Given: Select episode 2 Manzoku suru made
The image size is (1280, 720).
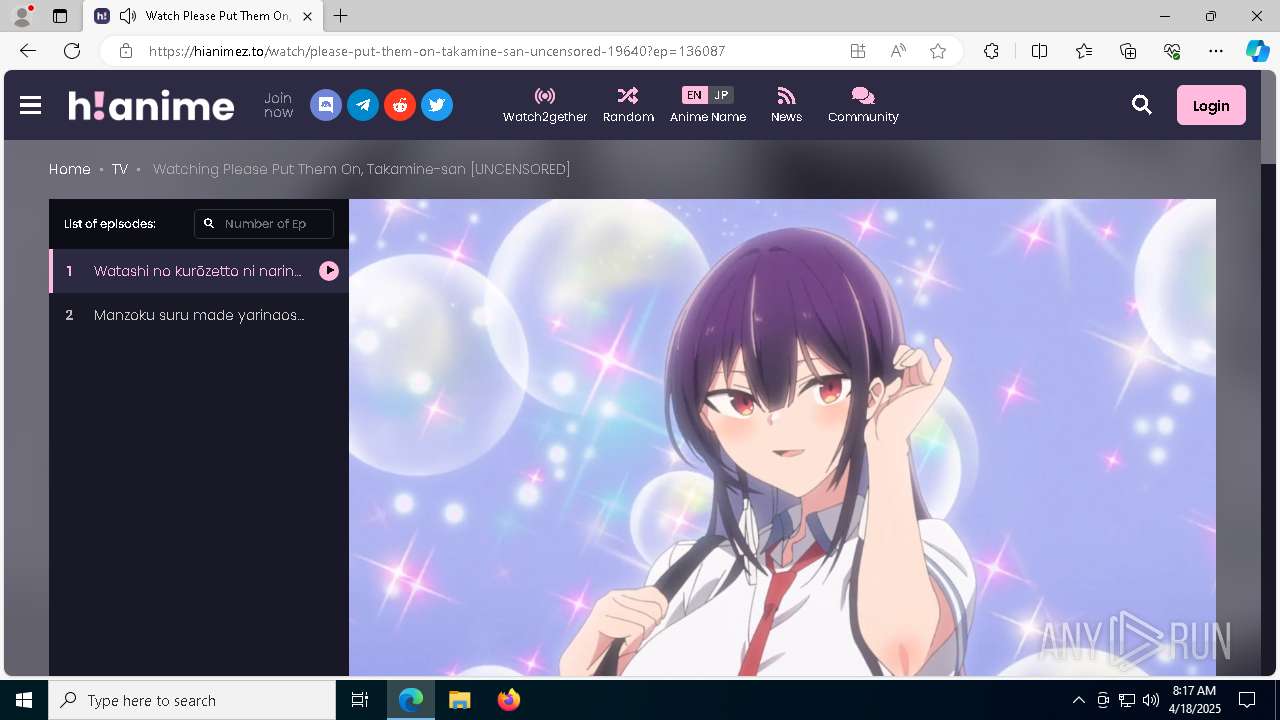Looking at the screenshot, I should [199, 315].
